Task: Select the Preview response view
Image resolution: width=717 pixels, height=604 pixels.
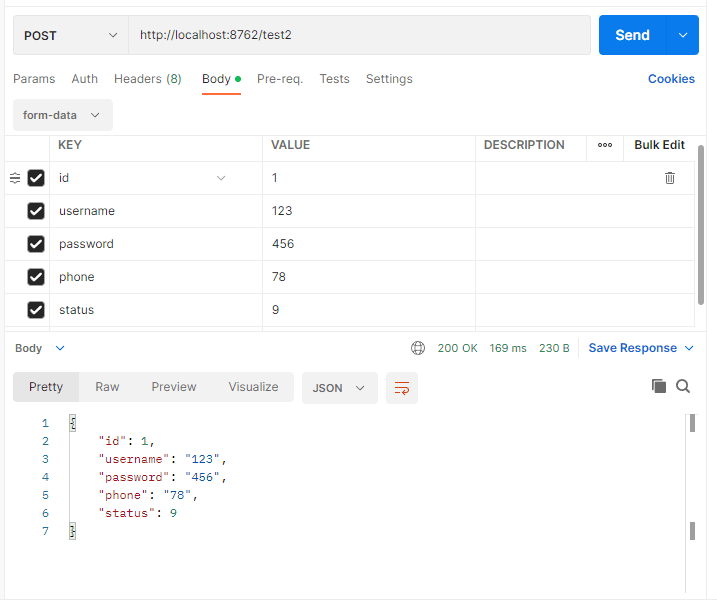Action: coord(174,387)
